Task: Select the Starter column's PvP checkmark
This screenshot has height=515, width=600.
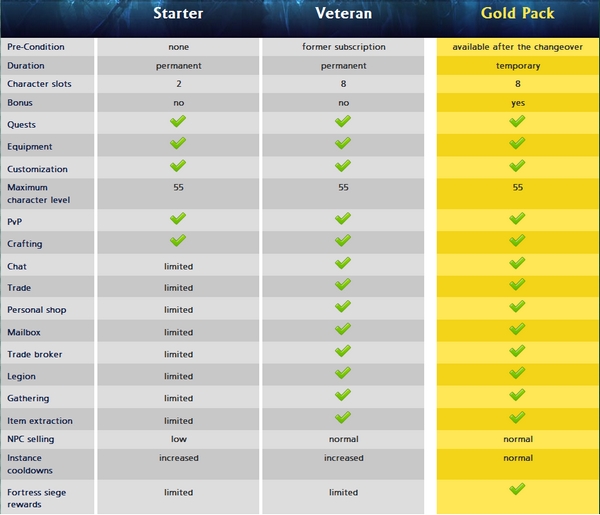Action: click(x=178, y=218)
